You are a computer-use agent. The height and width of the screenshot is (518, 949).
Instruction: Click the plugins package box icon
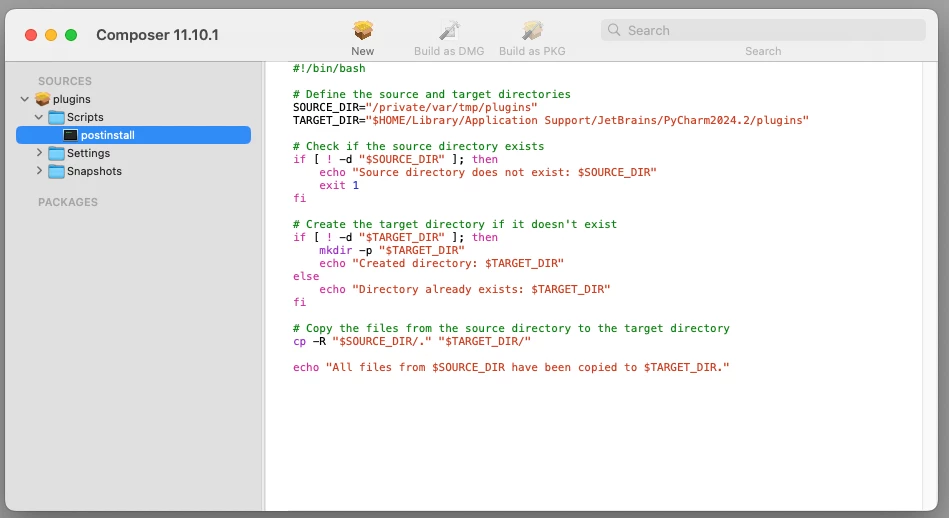[x=42, y=99]
